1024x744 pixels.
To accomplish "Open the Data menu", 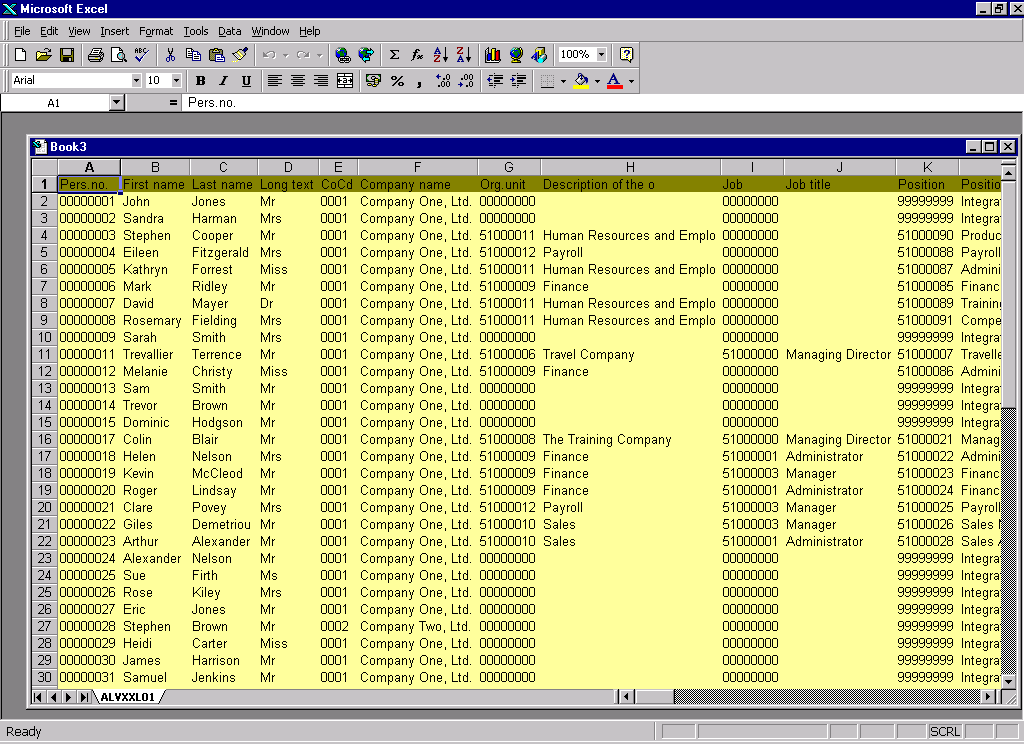I will pyautogui.click(x=229, y=31).
